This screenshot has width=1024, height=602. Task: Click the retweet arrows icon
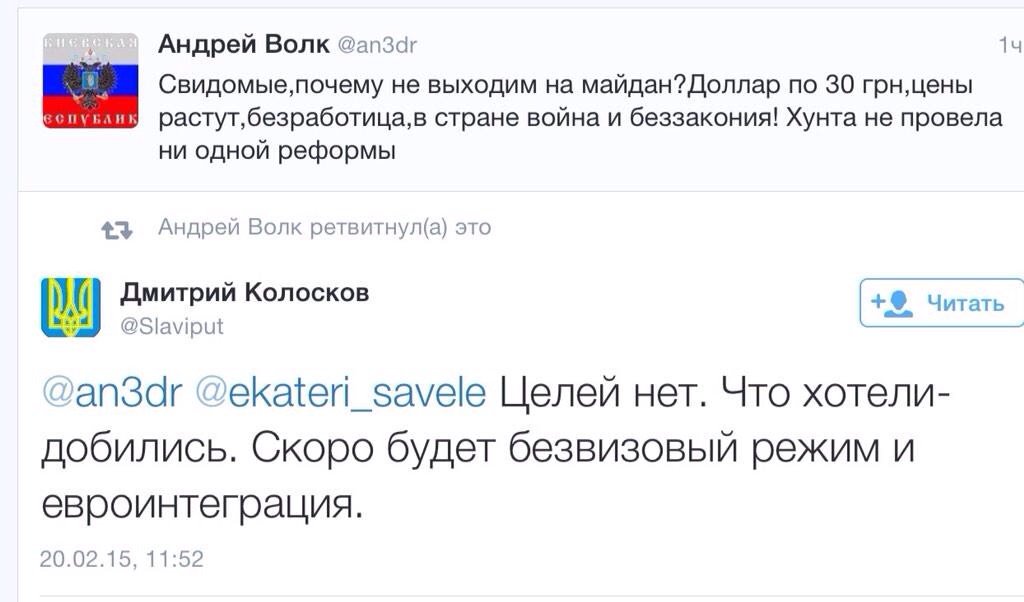click(x=117, y=229)
